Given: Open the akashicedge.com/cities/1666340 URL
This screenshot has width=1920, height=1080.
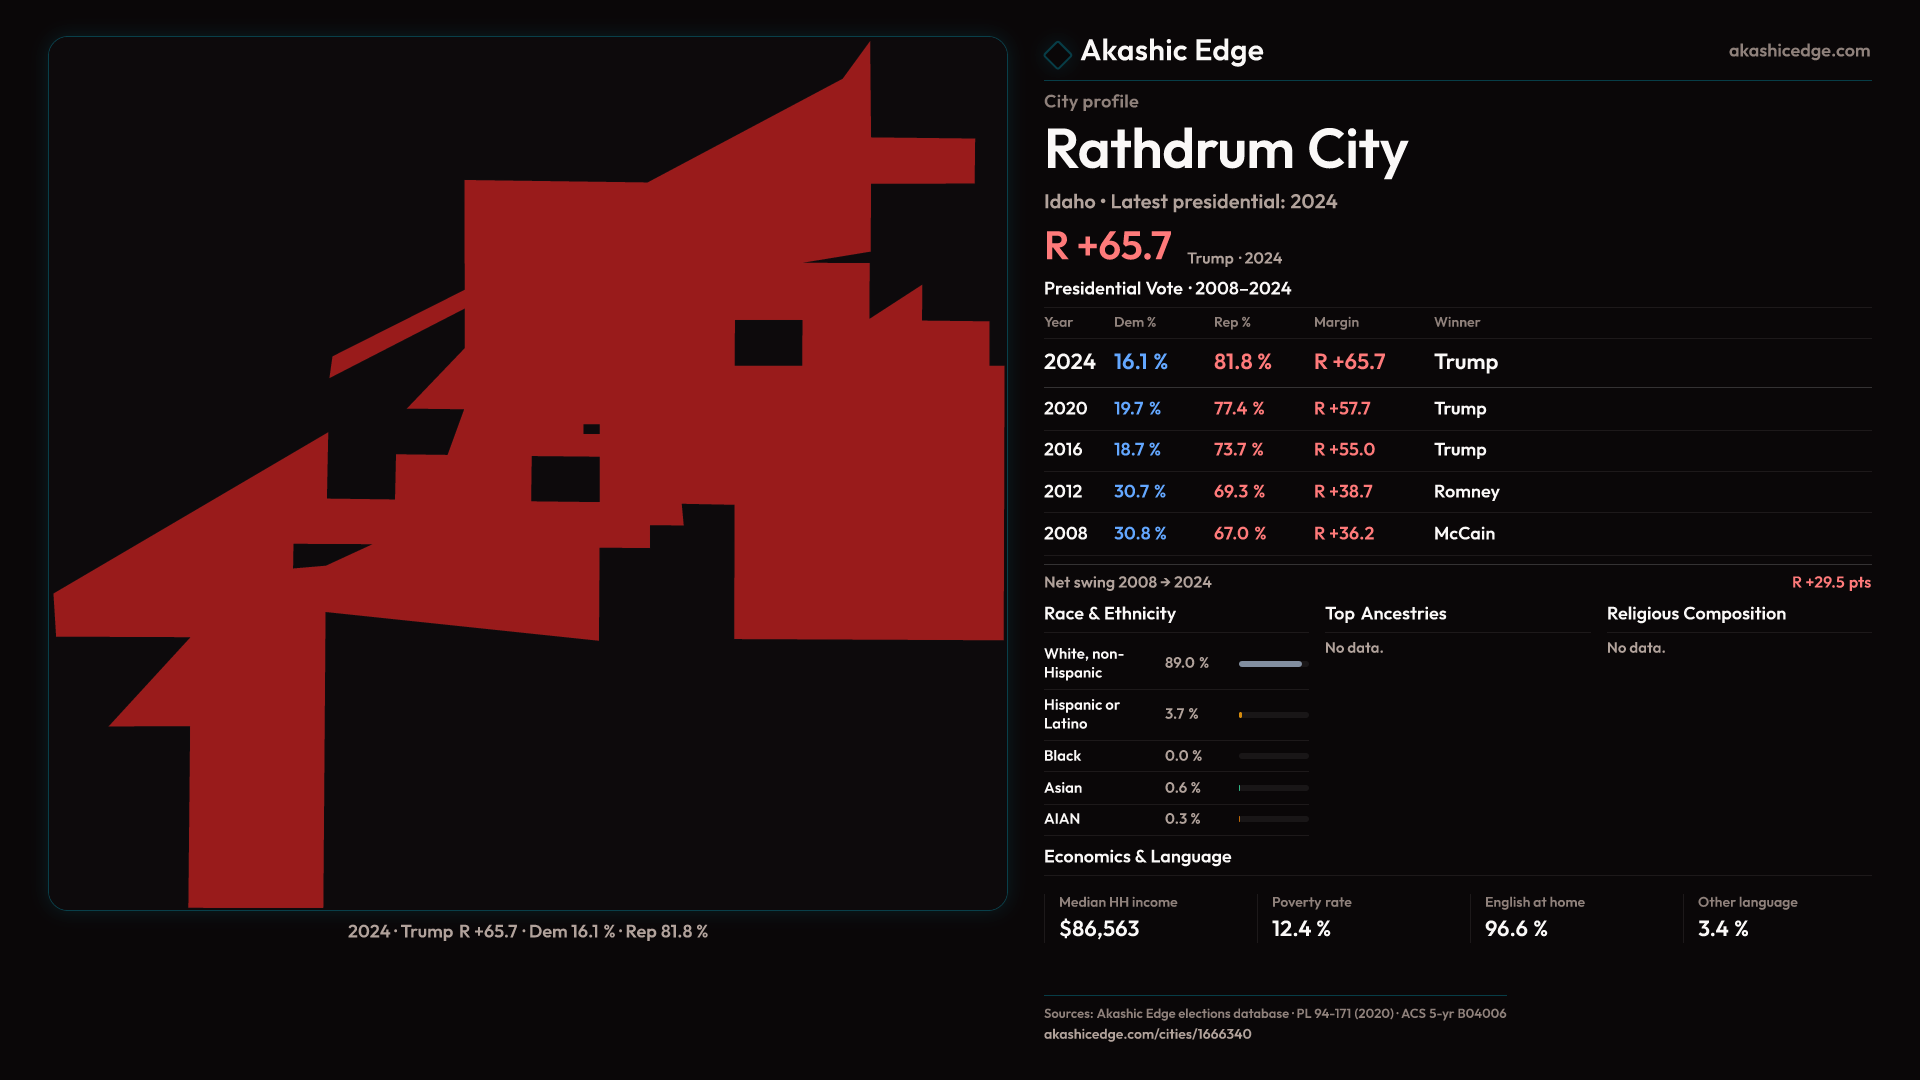Looking at the screenshot, I should click(x=1147, y=1034).
